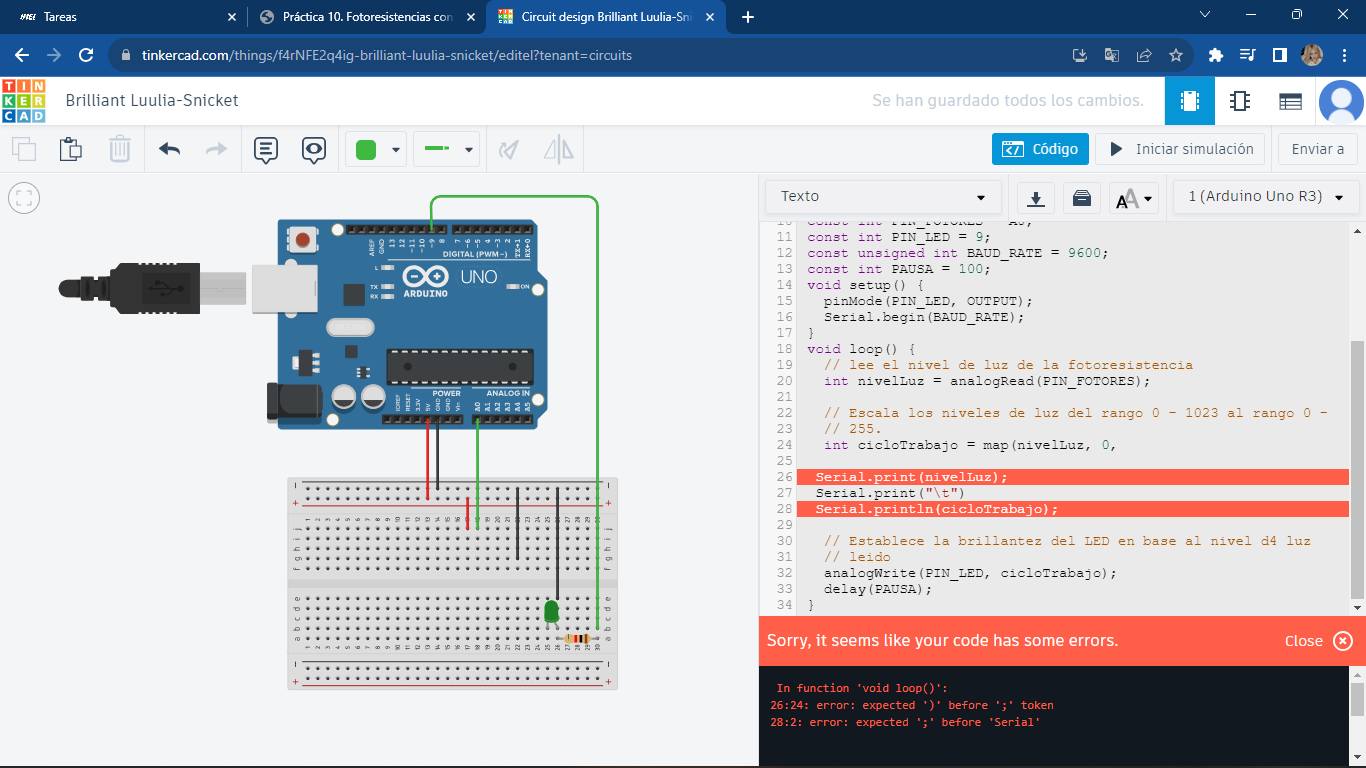Open the notes annotation tool

point(266,150)
